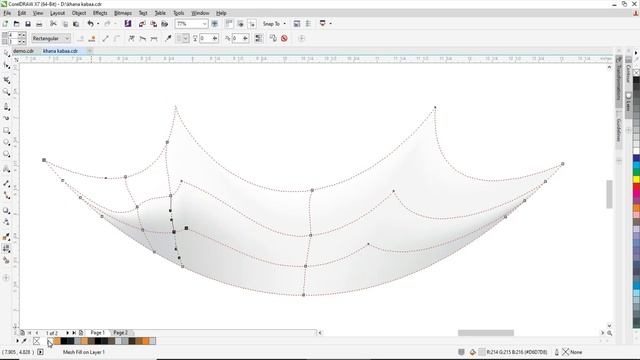640x360 pixels.
Task: Expand the undo history arrow
Action: tap(98, 24)
